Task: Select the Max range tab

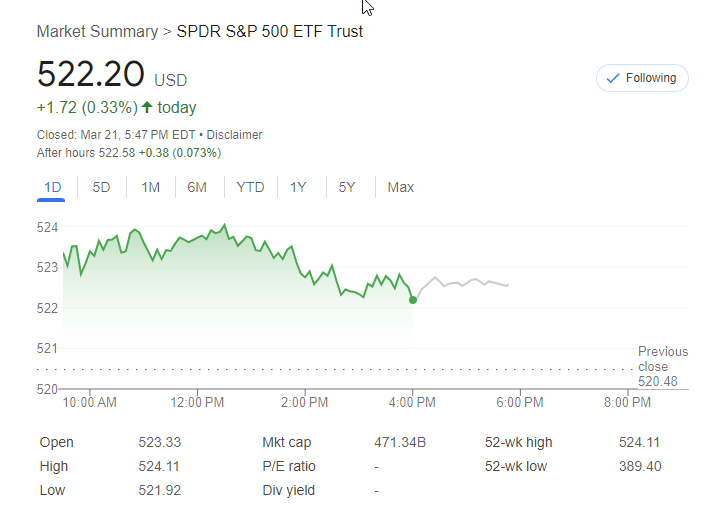Action: [400, 187]
